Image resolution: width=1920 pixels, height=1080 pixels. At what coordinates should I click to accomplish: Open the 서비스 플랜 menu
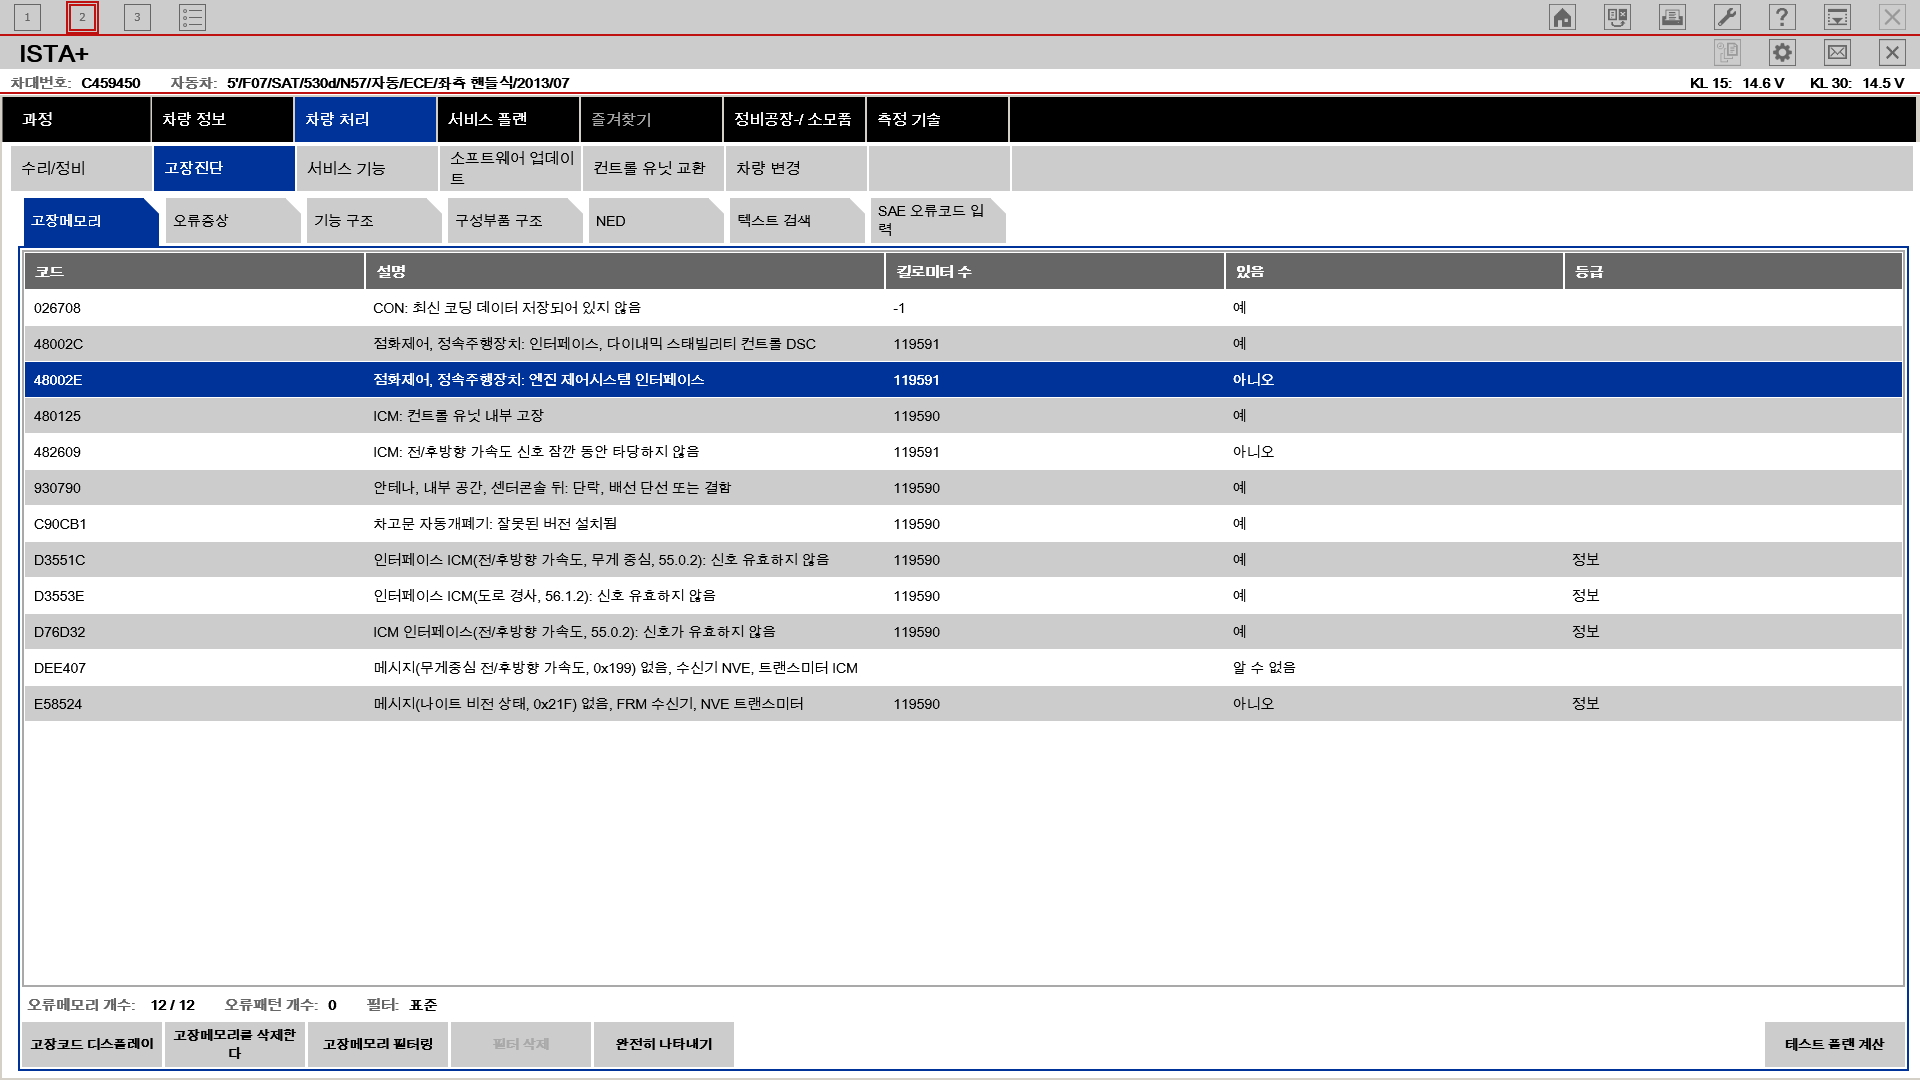tap(508, 119)
